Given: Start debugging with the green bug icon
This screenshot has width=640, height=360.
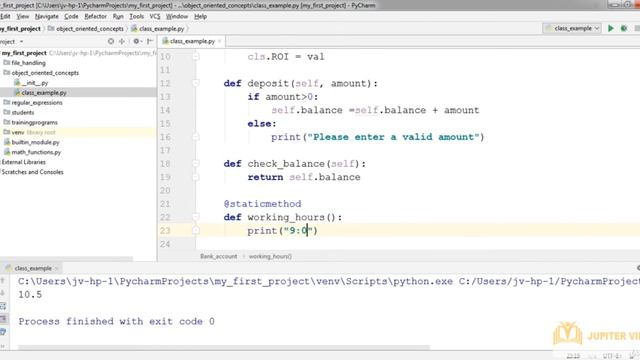Looking at the screenshot, I should (624, 28).
